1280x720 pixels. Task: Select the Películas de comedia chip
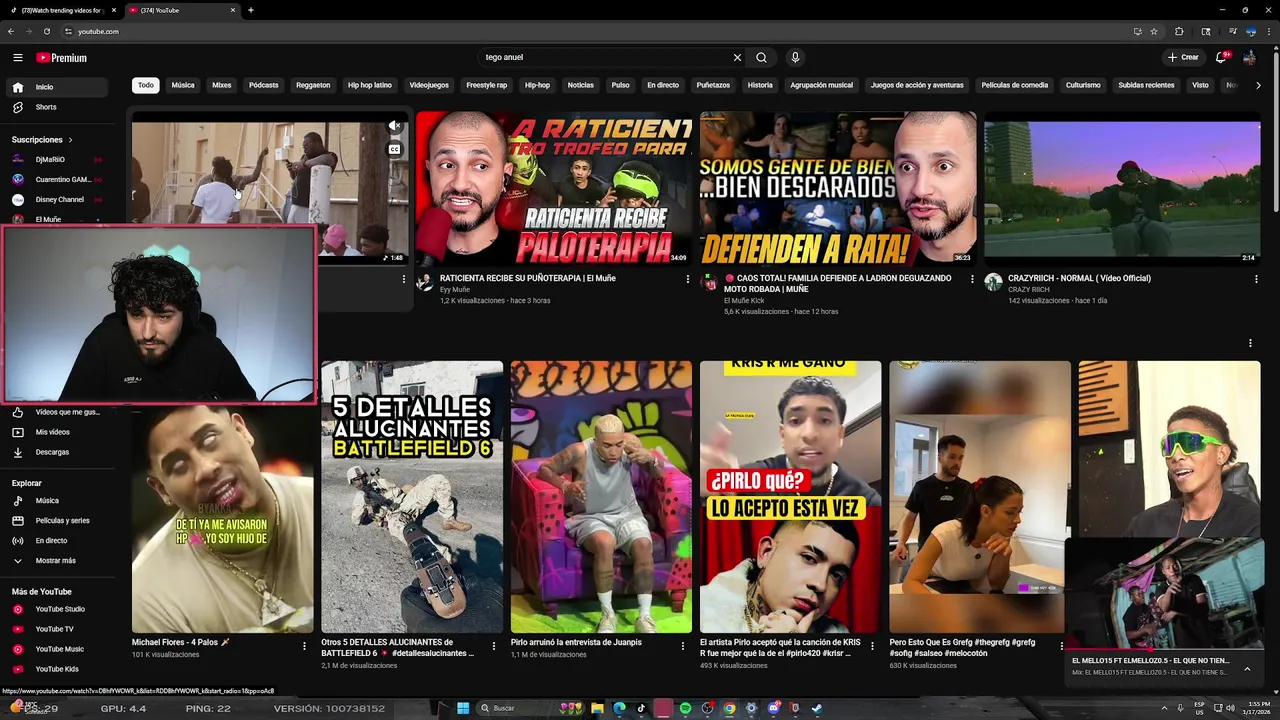(x=1015, y=85)
